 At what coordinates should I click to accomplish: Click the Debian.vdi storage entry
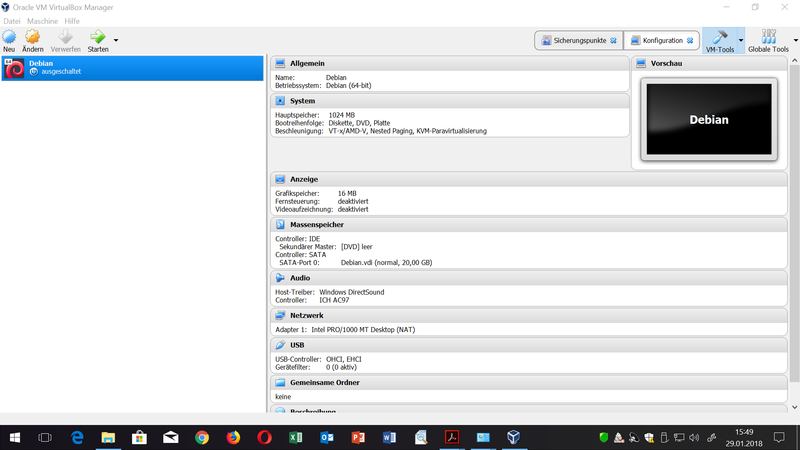coord(386,262)
